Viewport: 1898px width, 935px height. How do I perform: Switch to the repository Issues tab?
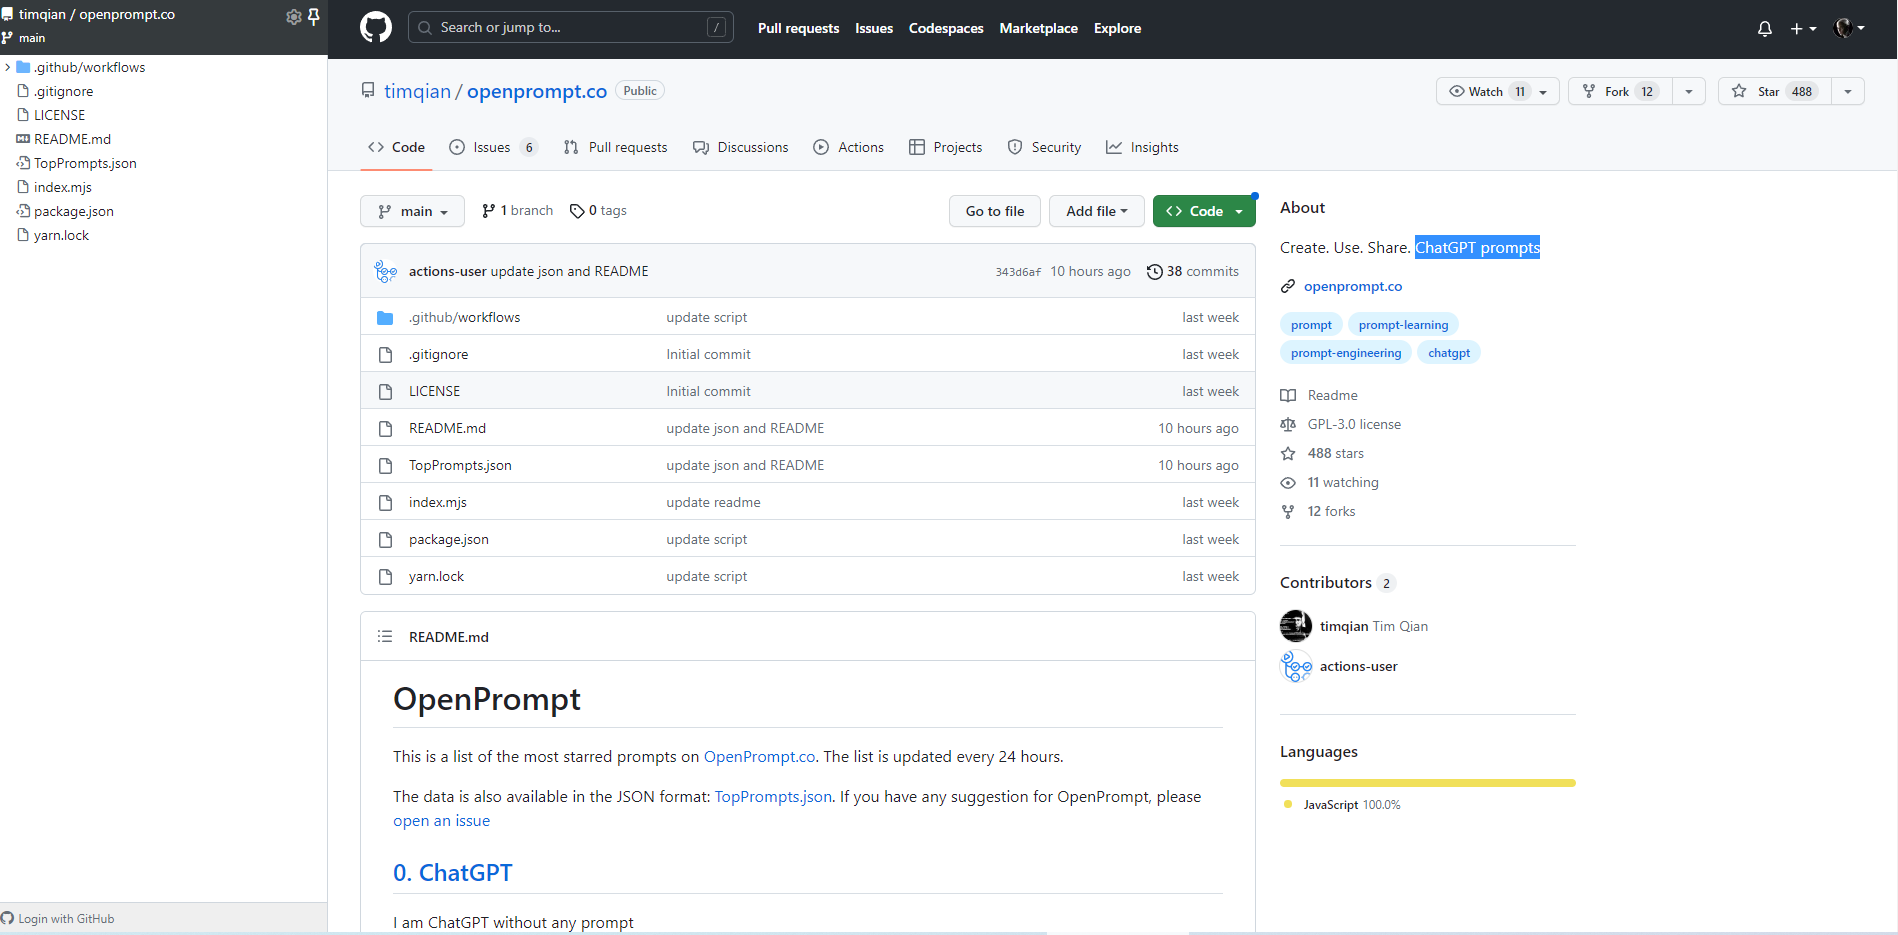[494, 147]
